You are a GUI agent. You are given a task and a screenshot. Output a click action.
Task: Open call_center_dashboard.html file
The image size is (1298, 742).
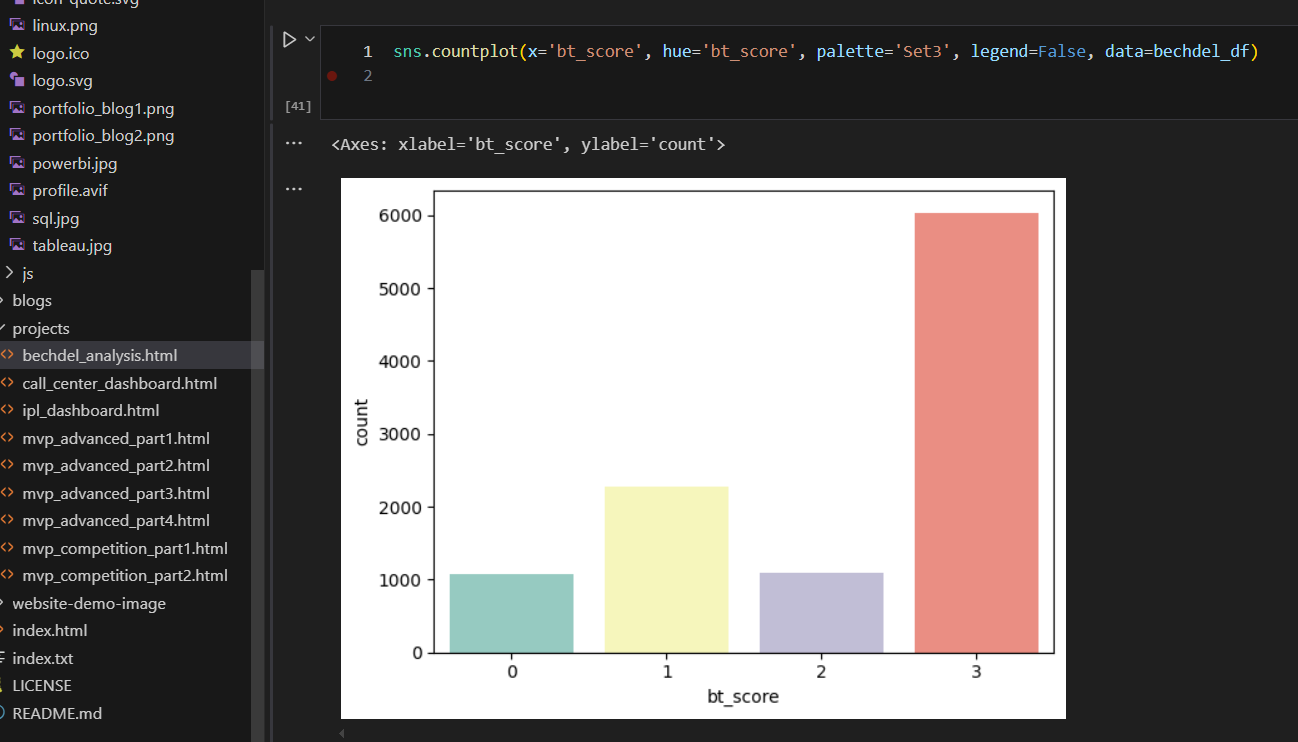119,383
